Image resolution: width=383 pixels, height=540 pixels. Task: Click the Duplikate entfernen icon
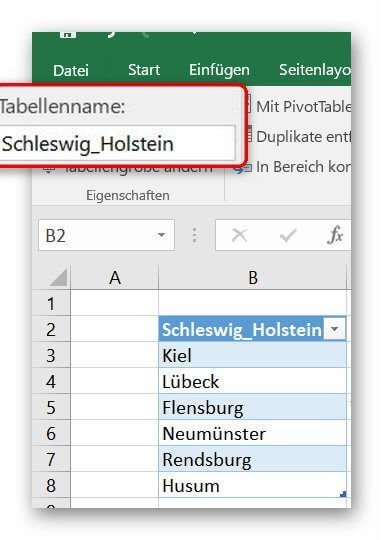click(x=248, y=136)
